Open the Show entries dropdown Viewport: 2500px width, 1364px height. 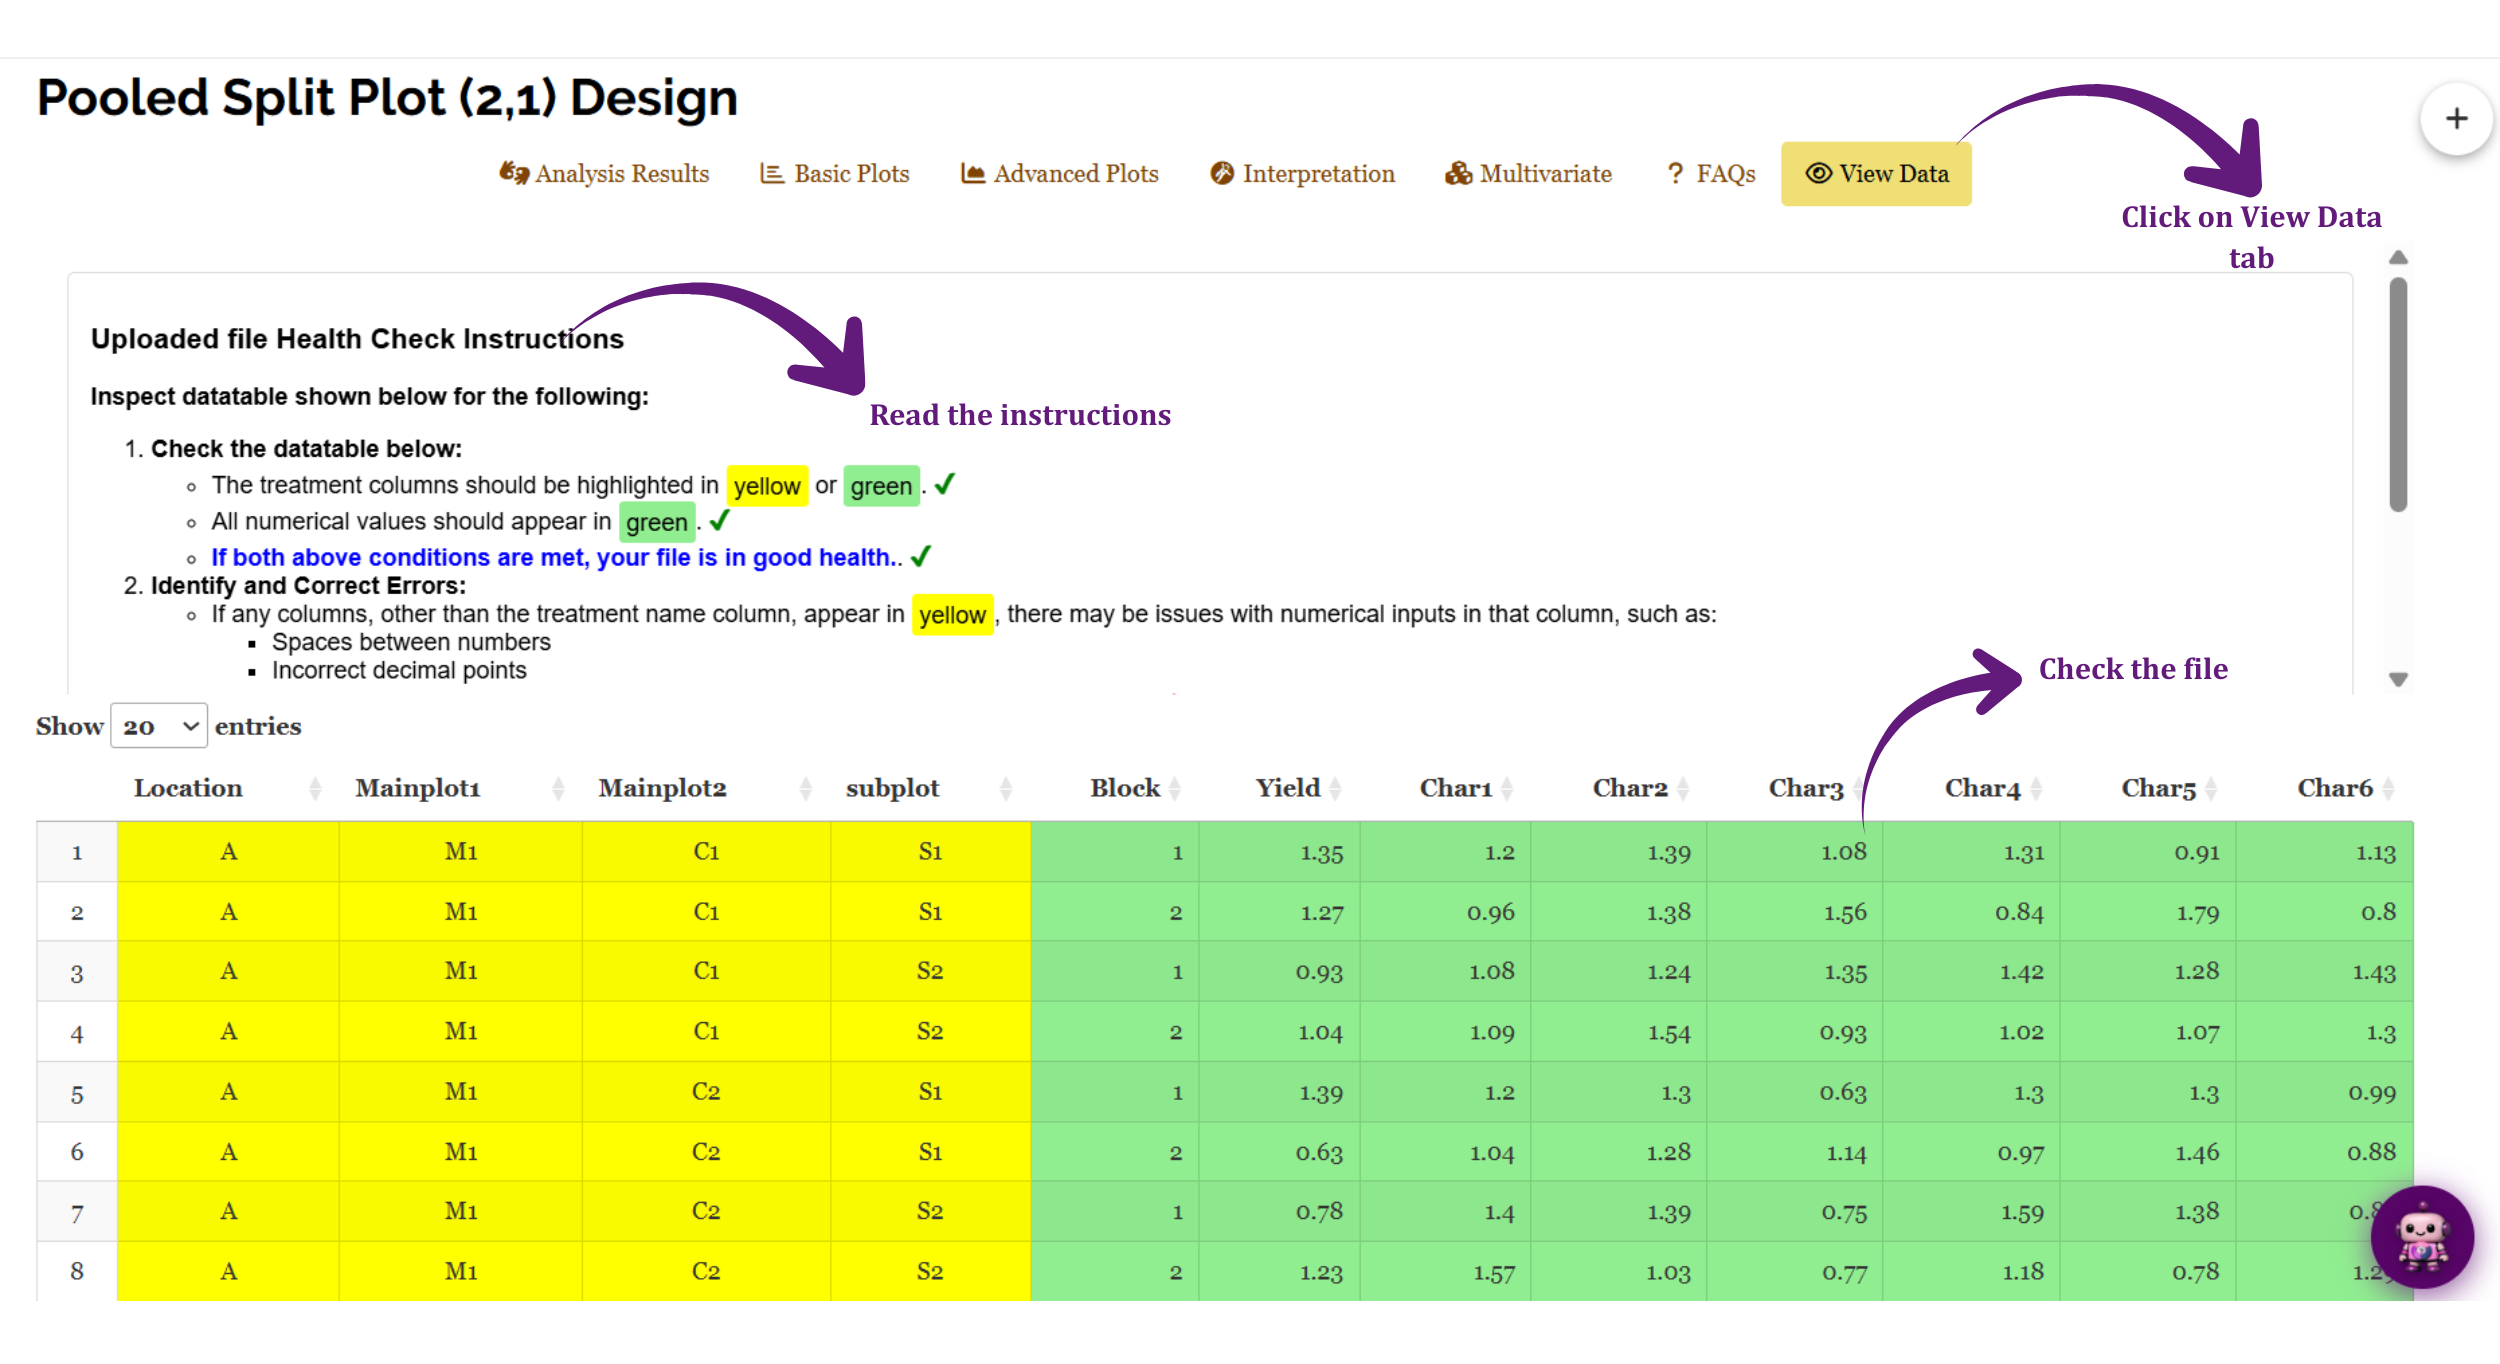[x=158, y=726]
